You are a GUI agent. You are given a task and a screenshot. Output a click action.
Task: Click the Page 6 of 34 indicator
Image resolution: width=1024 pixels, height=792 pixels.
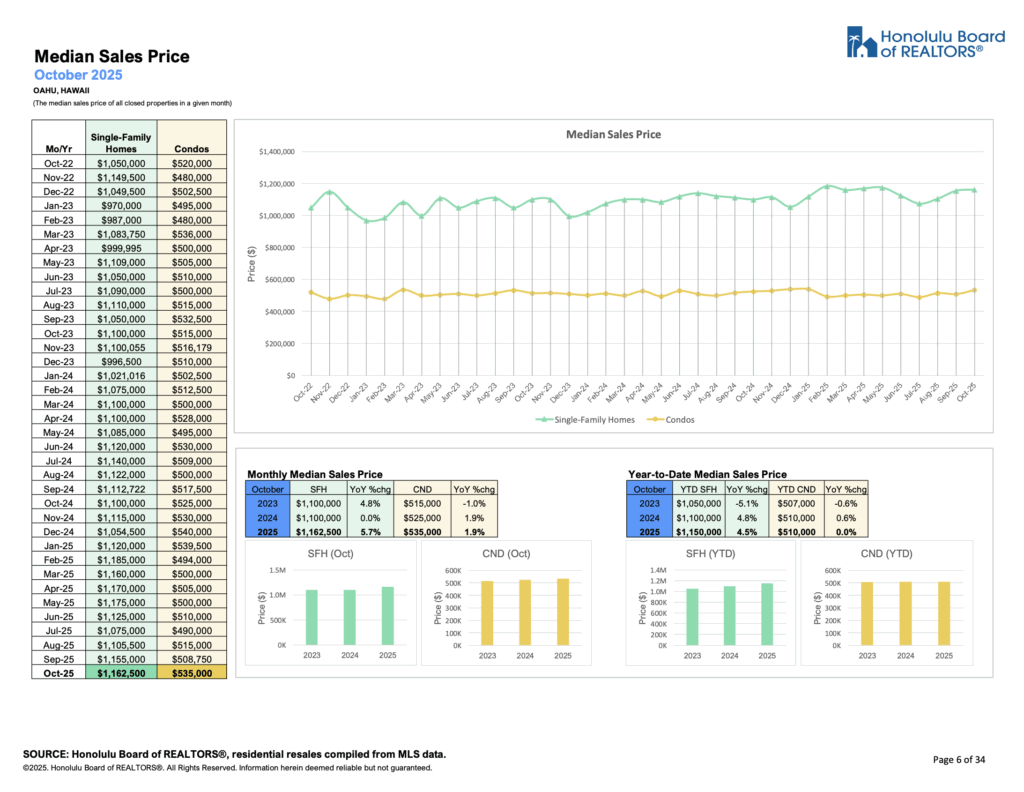[959, 760]
